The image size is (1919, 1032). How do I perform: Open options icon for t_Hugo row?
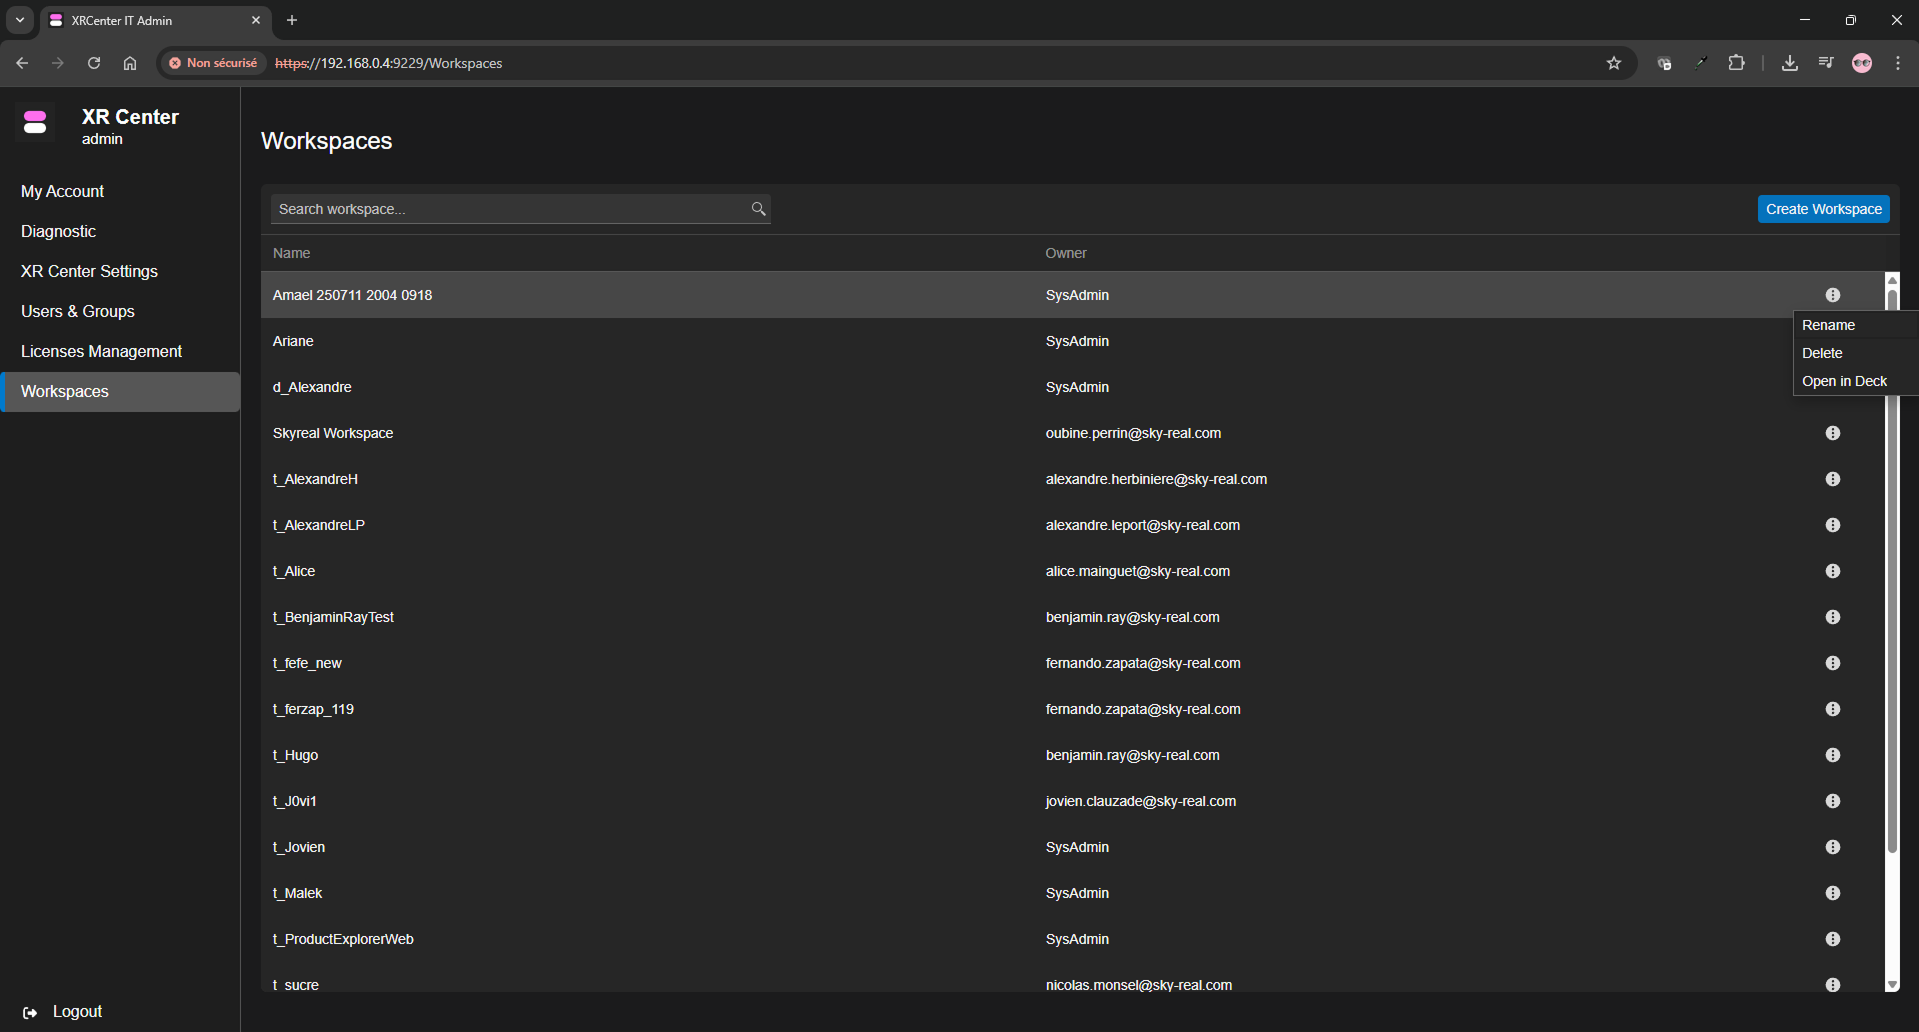click(1832, 755)
